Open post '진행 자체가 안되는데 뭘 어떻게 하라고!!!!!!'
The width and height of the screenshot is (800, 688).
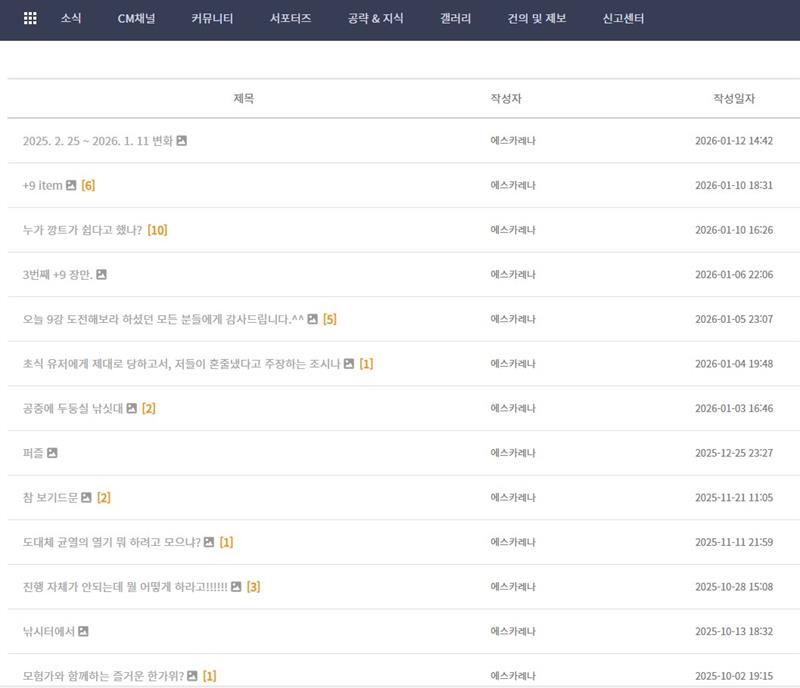click(125, 586)
